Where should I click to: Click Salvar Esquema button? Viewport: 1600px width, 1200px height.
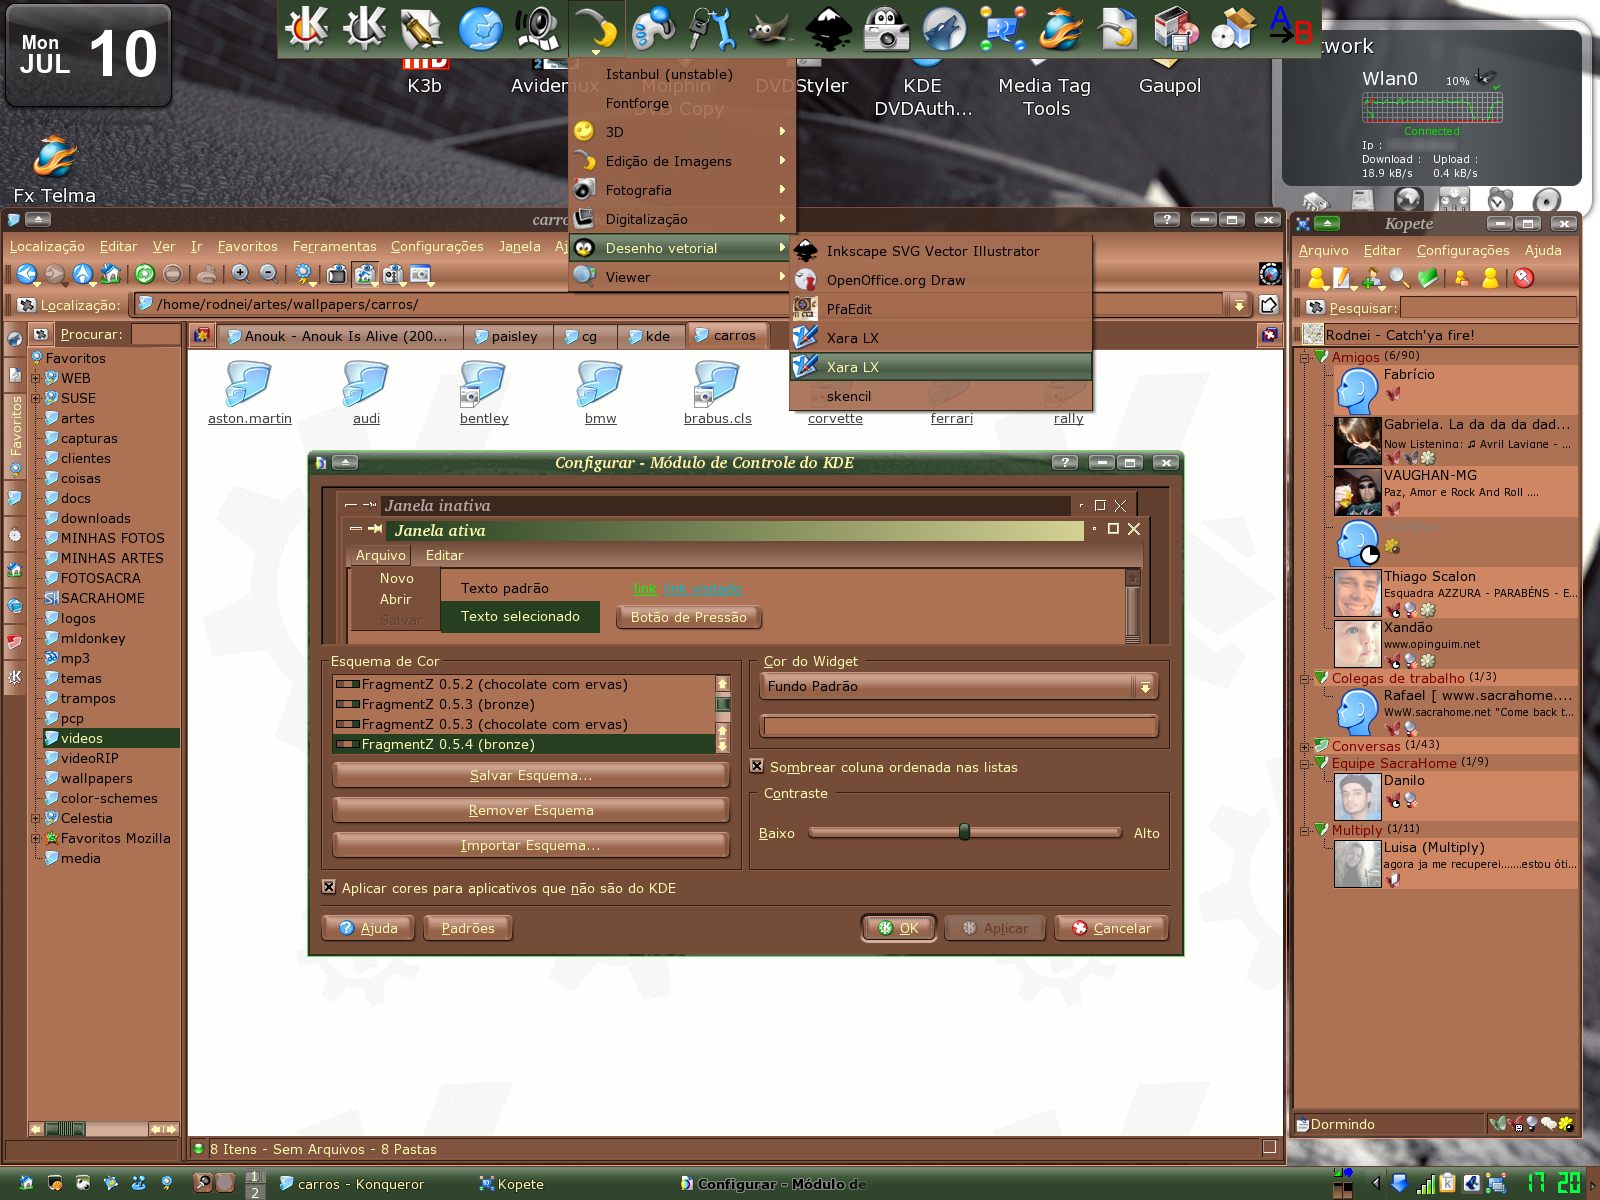(x=530, y=775)
